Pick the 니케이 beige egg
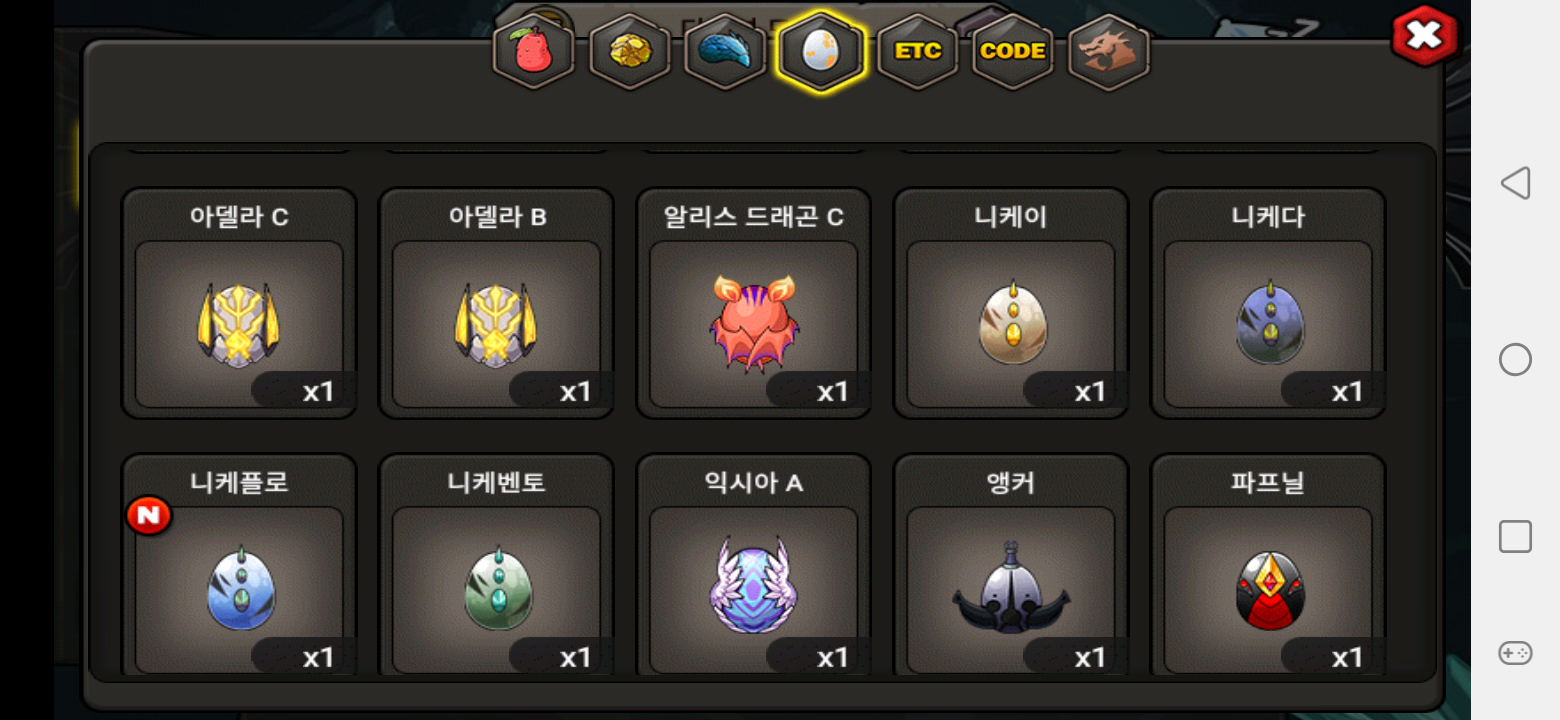The height and width of the screenshot is (720, 1560). tap(1011, 303)
